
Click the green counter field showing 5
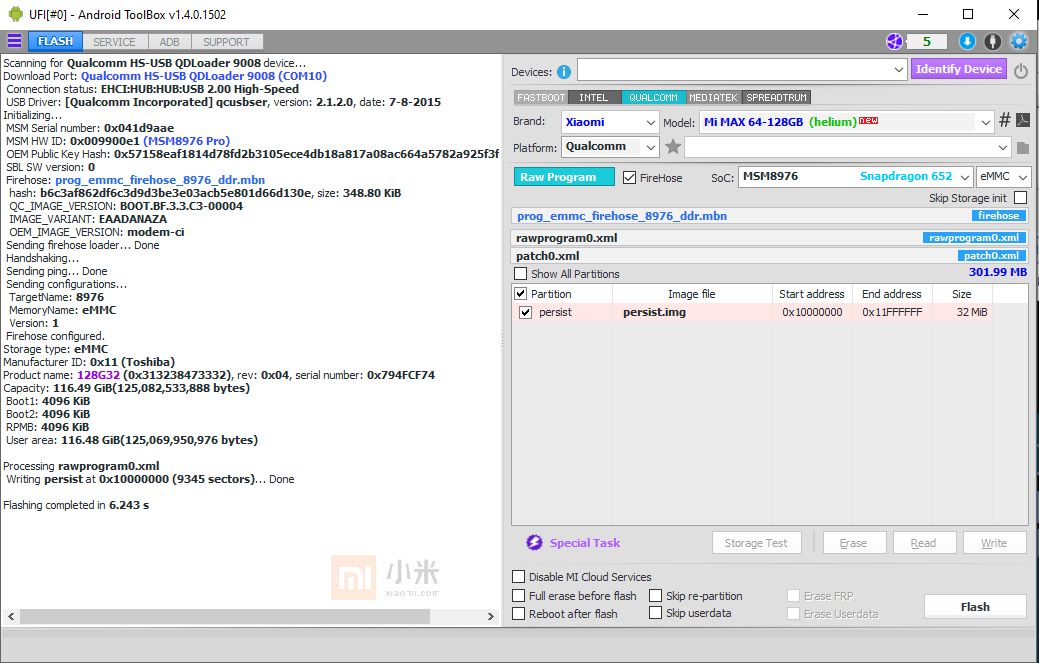[926, 41]
